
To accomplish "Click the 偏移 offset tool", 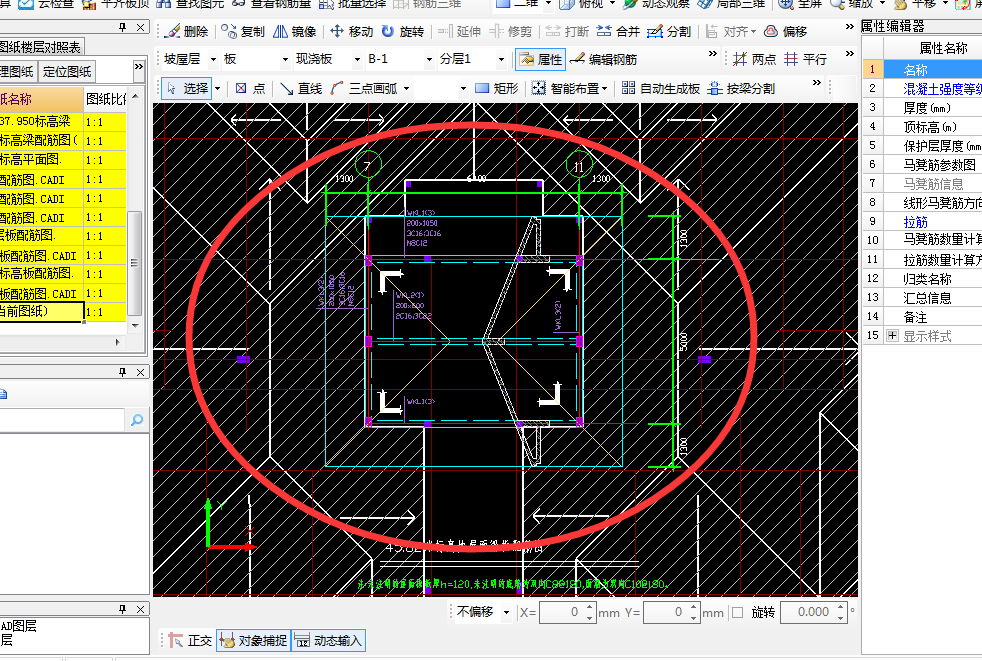I will (786, 31).
